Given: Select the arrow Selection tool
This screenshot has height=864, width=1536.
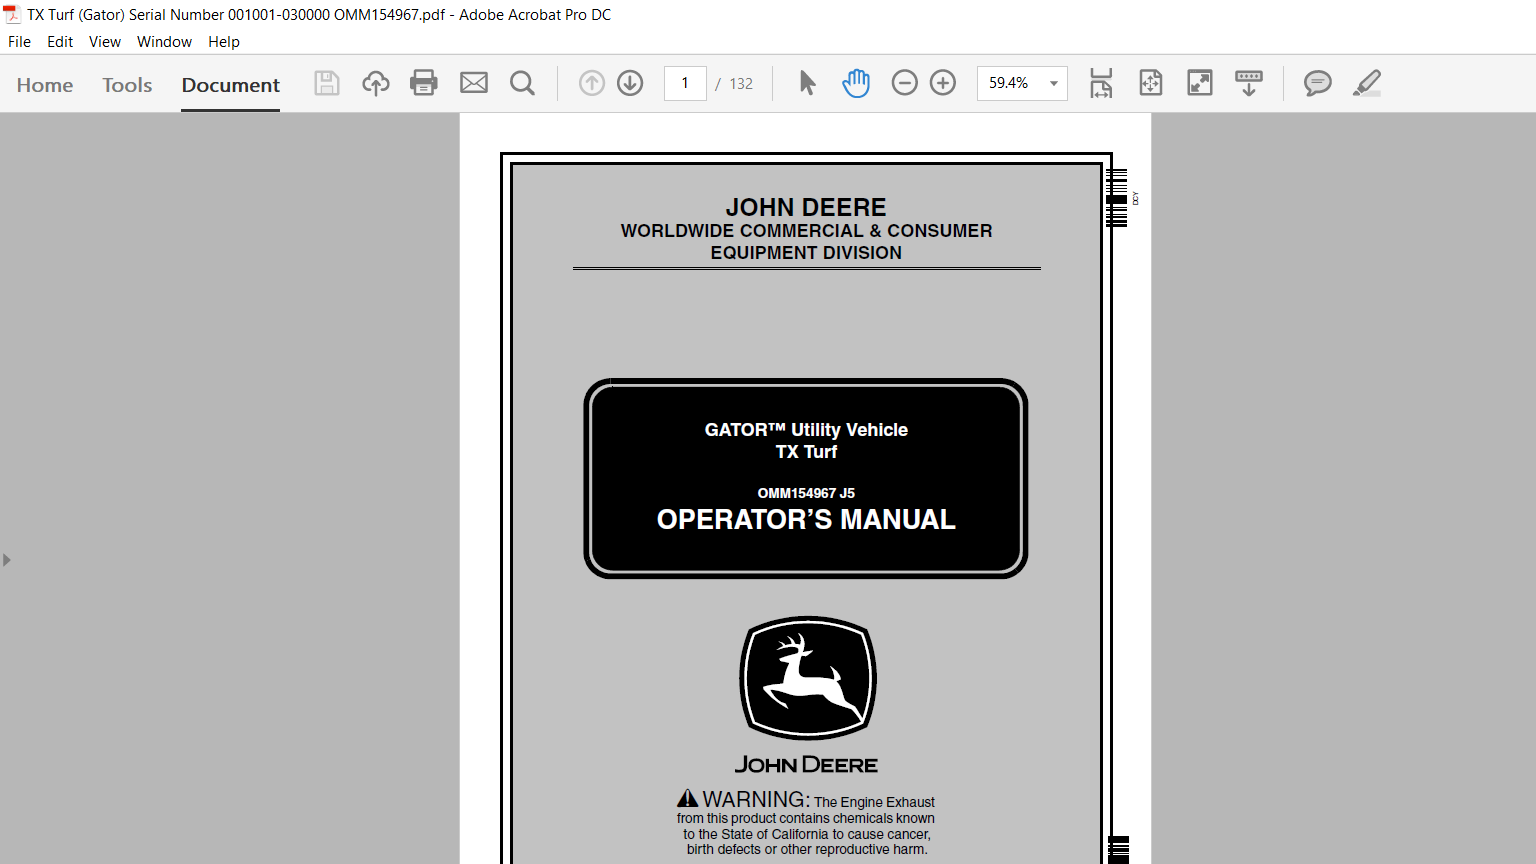Looking at the screenshot, I should [x=808, y=83].
